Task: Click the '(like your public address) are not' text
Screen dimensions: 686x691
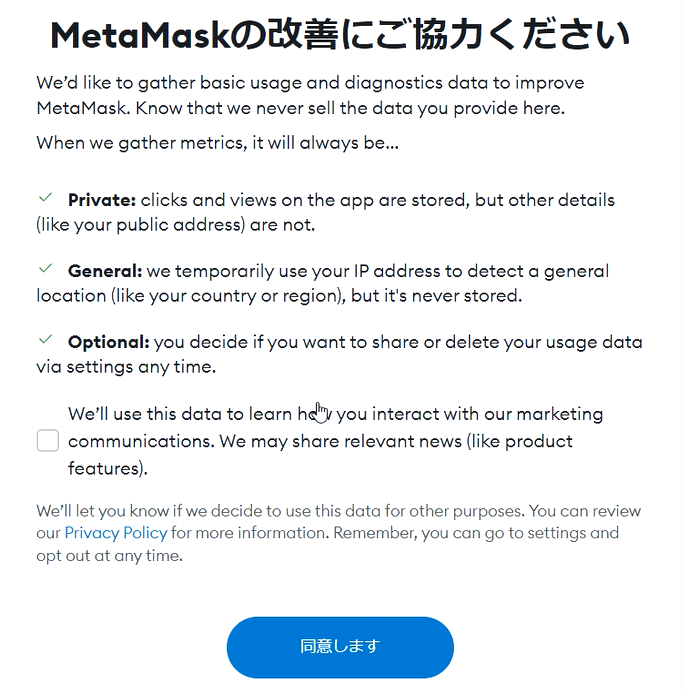Action: (176, 225)
